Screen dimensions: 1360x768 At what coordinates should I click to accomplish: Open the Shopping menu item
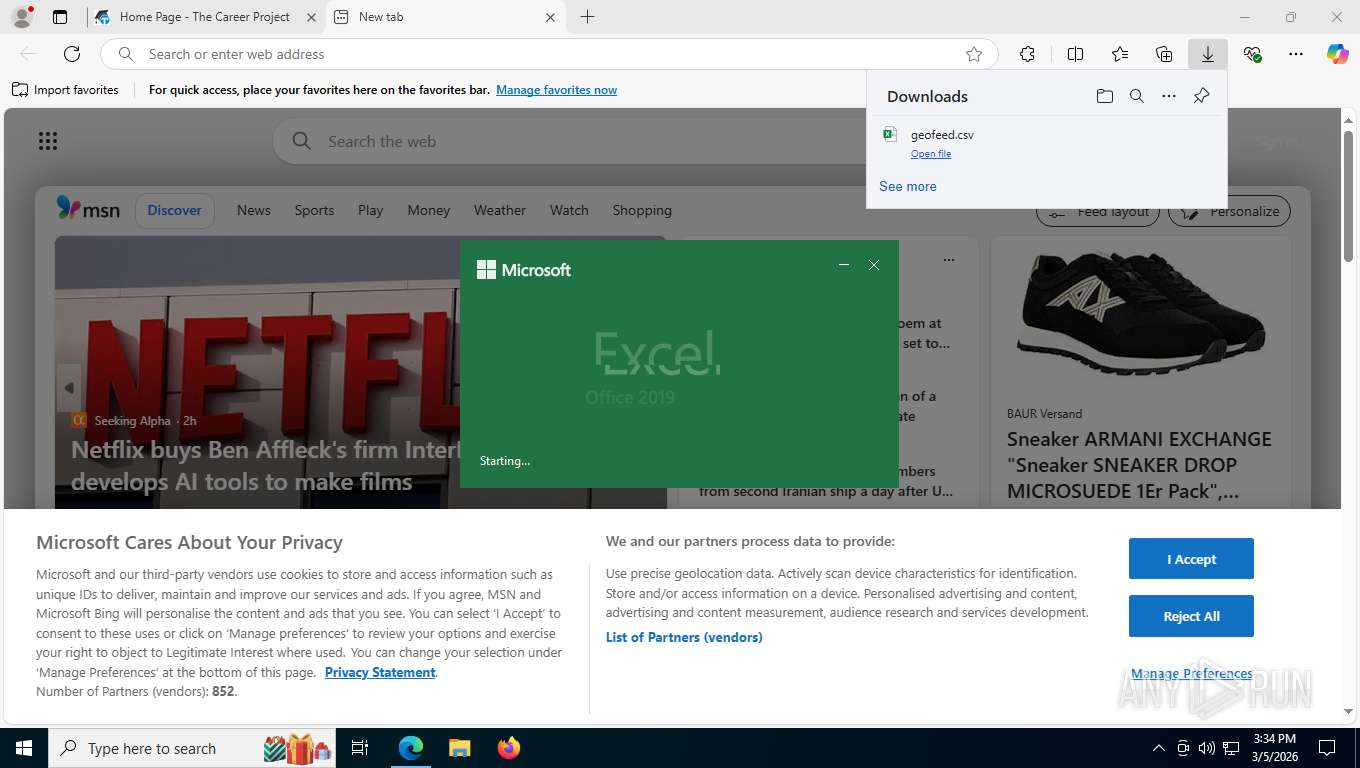tap(642, 210)
